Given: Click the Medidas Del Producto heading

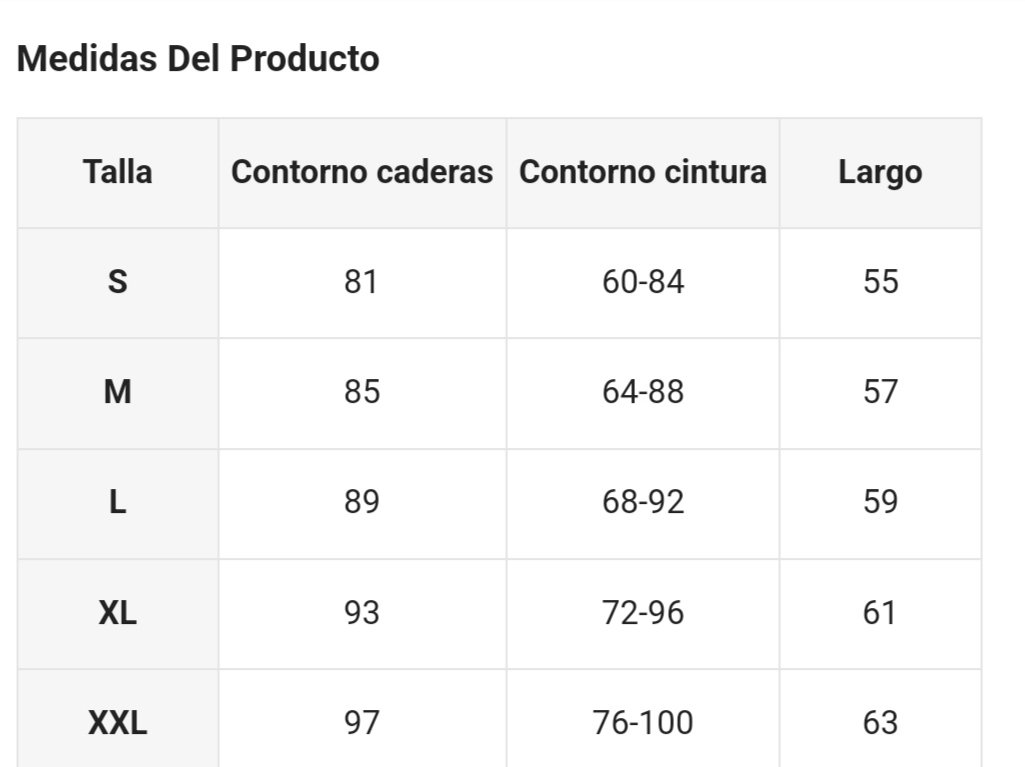Looking at the screenshot, I should tap(198, 58).
